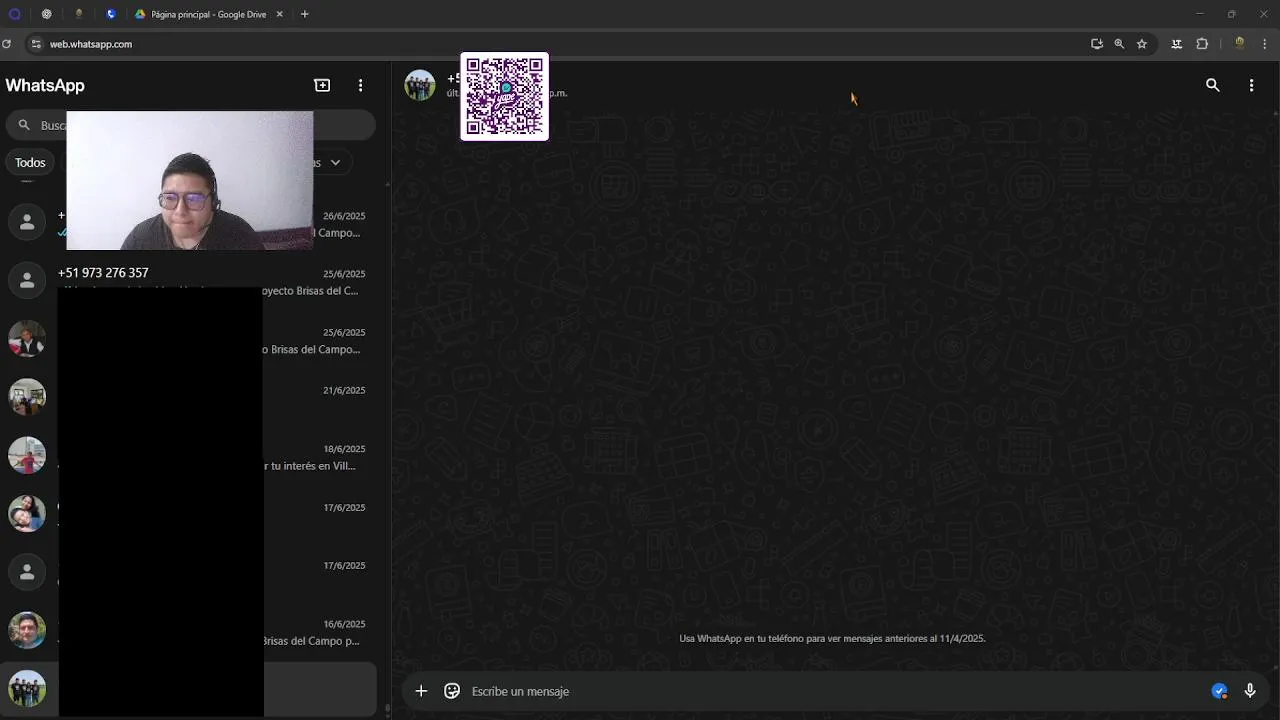Switch to Página principal - Google Drive tab
Screen dimensions: 1280x720
[x=209, y=14]
